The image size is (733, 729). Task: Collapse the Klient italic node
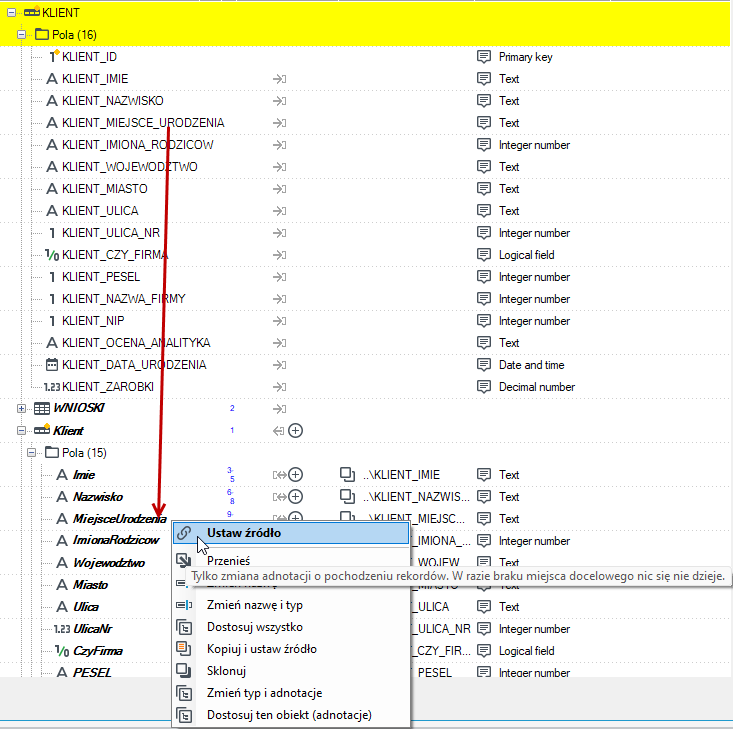pyautogui.click(x=21, y=431)
